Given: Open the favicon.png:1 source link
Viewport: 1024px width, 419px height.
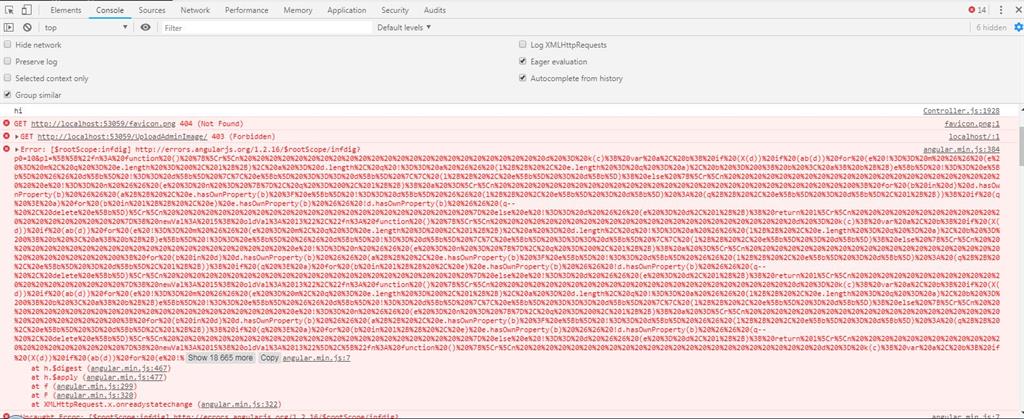Looking at the screenshot, I should (972, 123).
